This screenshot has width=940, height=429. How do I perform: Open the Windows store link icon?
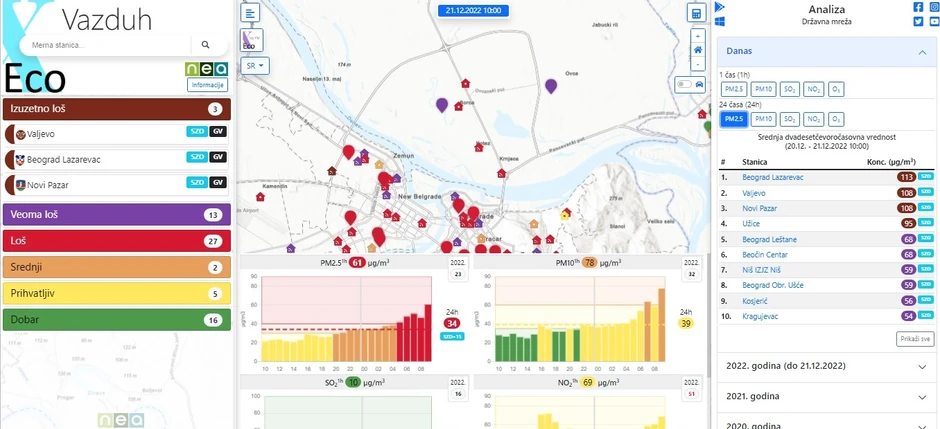pos(720,22)
